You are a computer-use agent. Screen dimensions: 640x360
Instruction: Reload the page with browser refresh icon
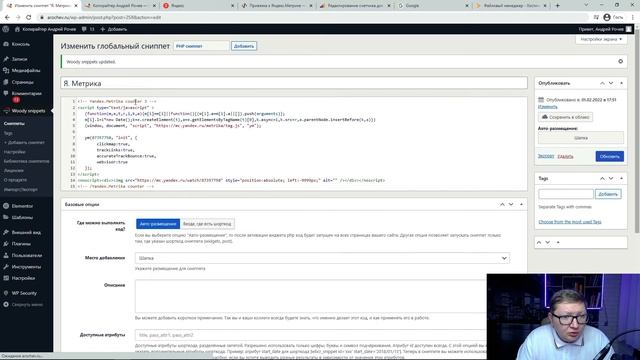coord(29,17)
